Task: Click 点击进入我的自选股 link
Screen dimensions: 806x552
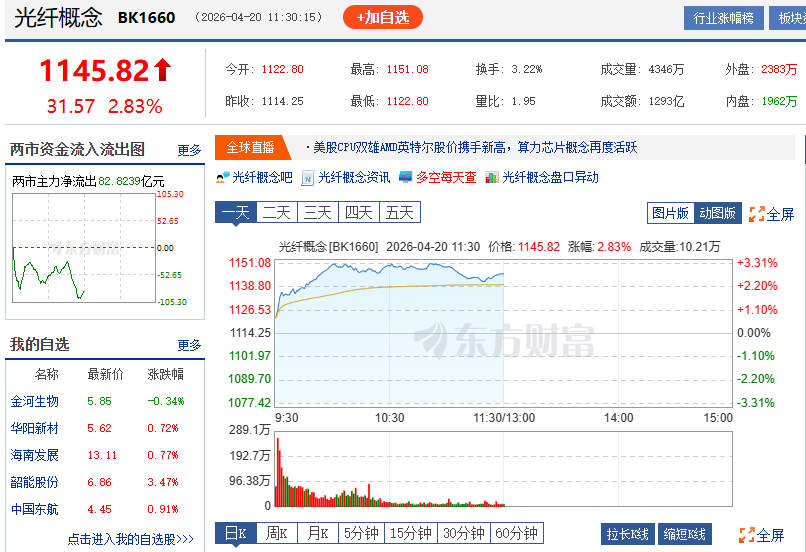Action: (131, 539)
